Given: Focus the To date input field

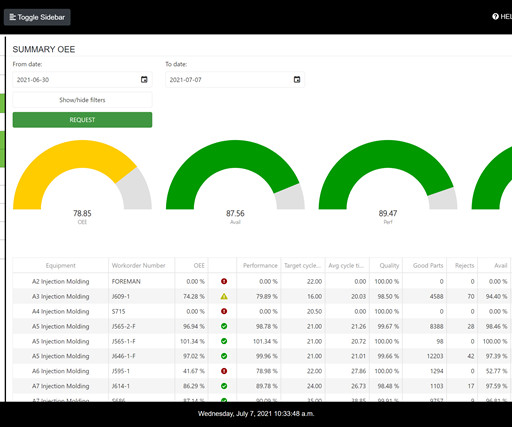Looking at the screenshot, I should 235,80.
